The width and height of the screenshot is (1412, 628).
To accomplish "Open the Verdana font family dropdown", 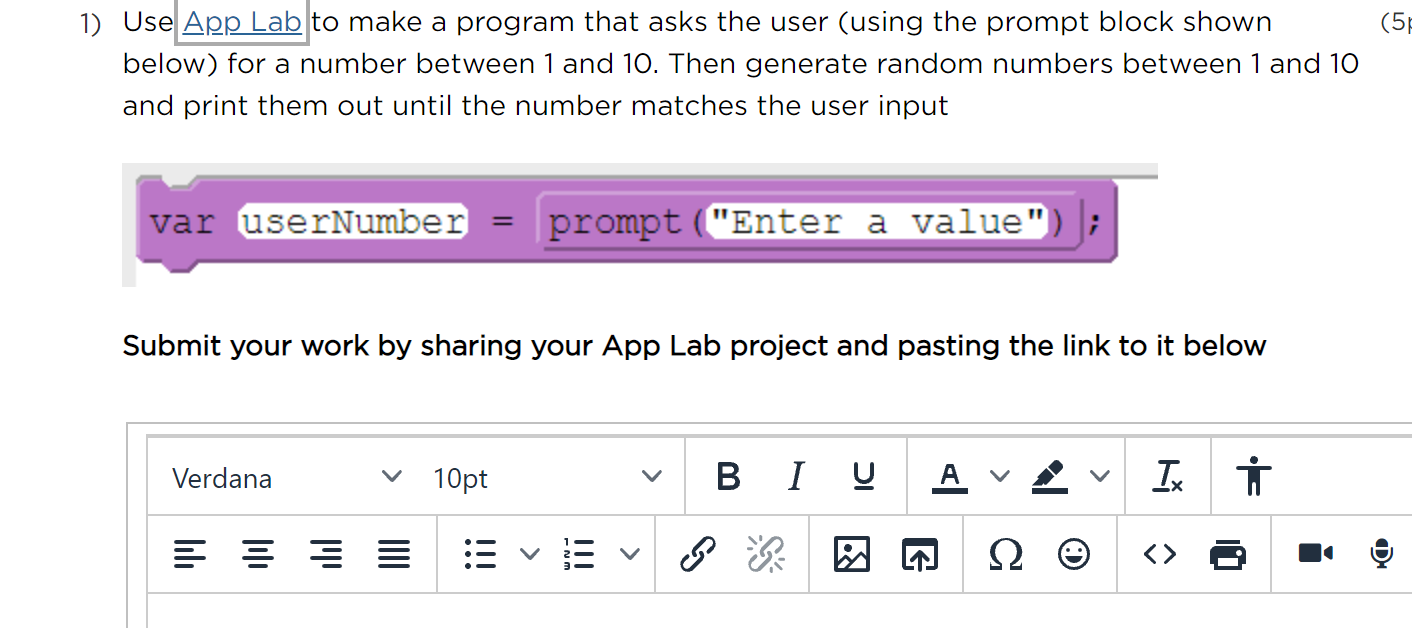I will (280, 478).
